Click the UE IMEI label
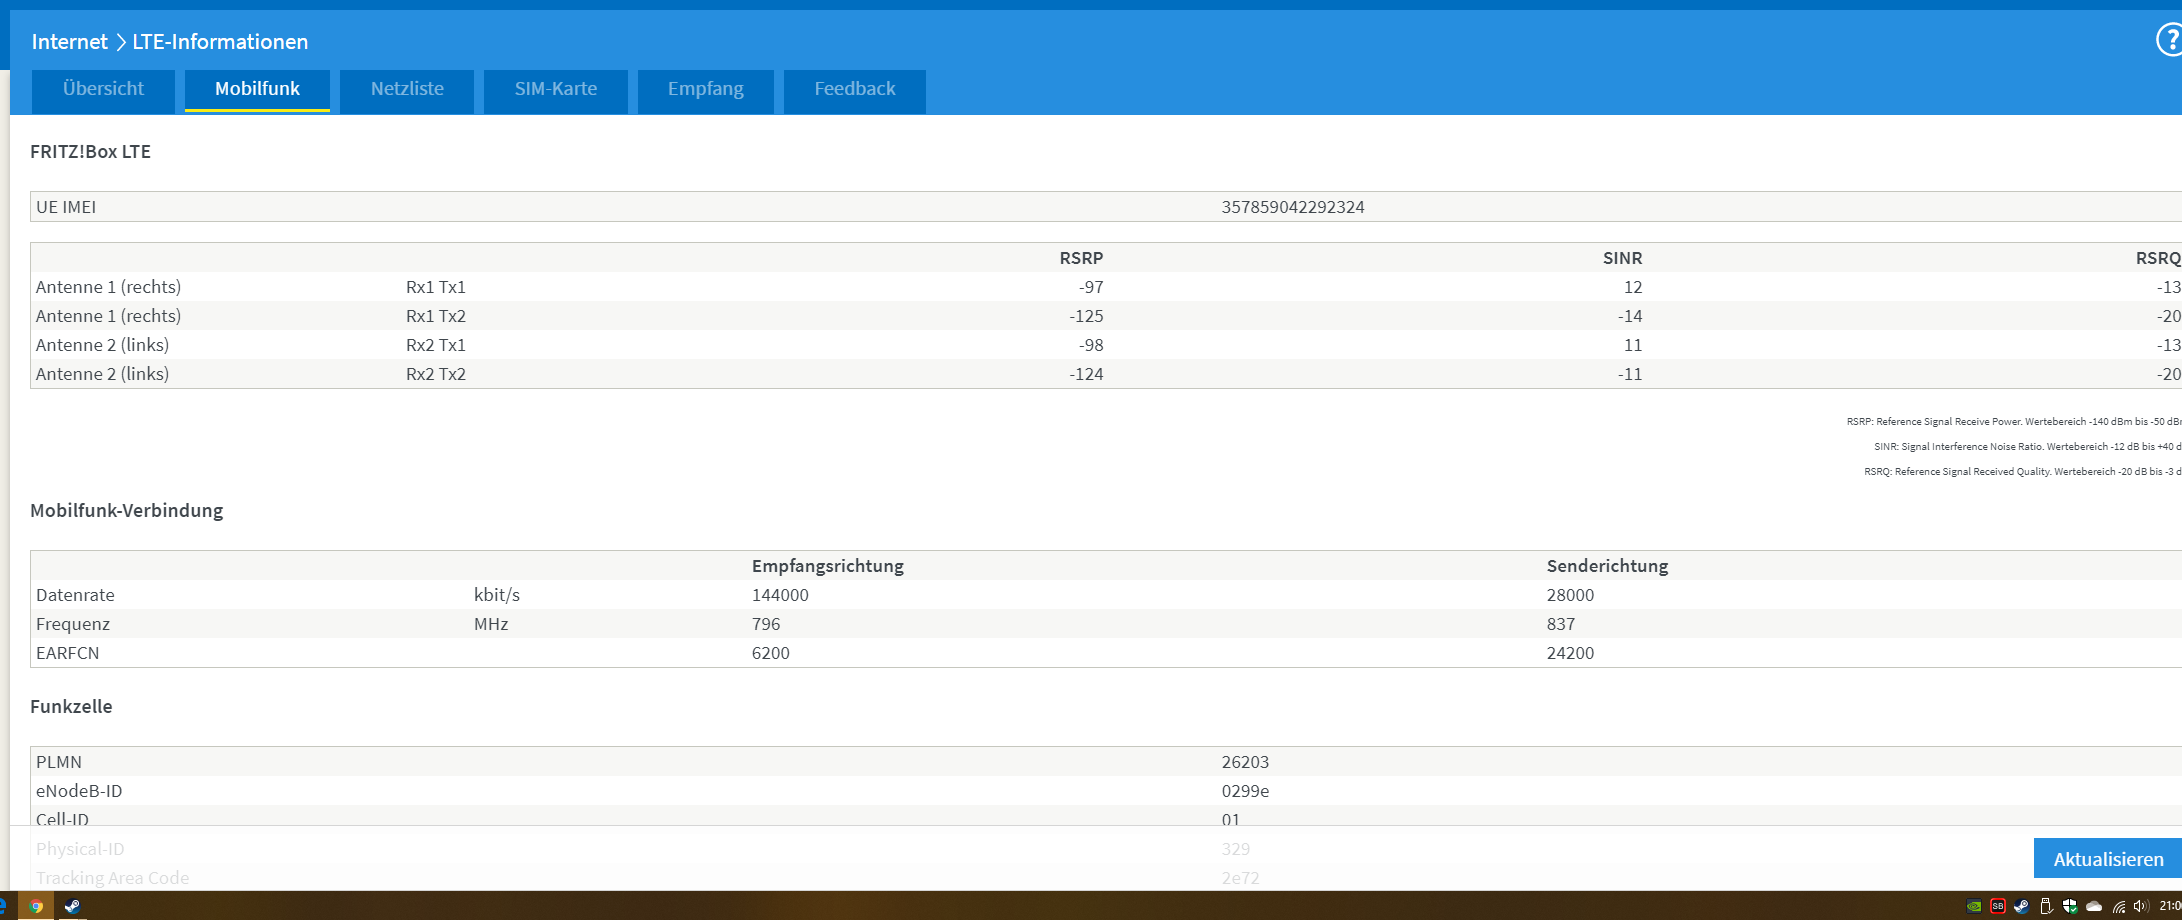 66,207
